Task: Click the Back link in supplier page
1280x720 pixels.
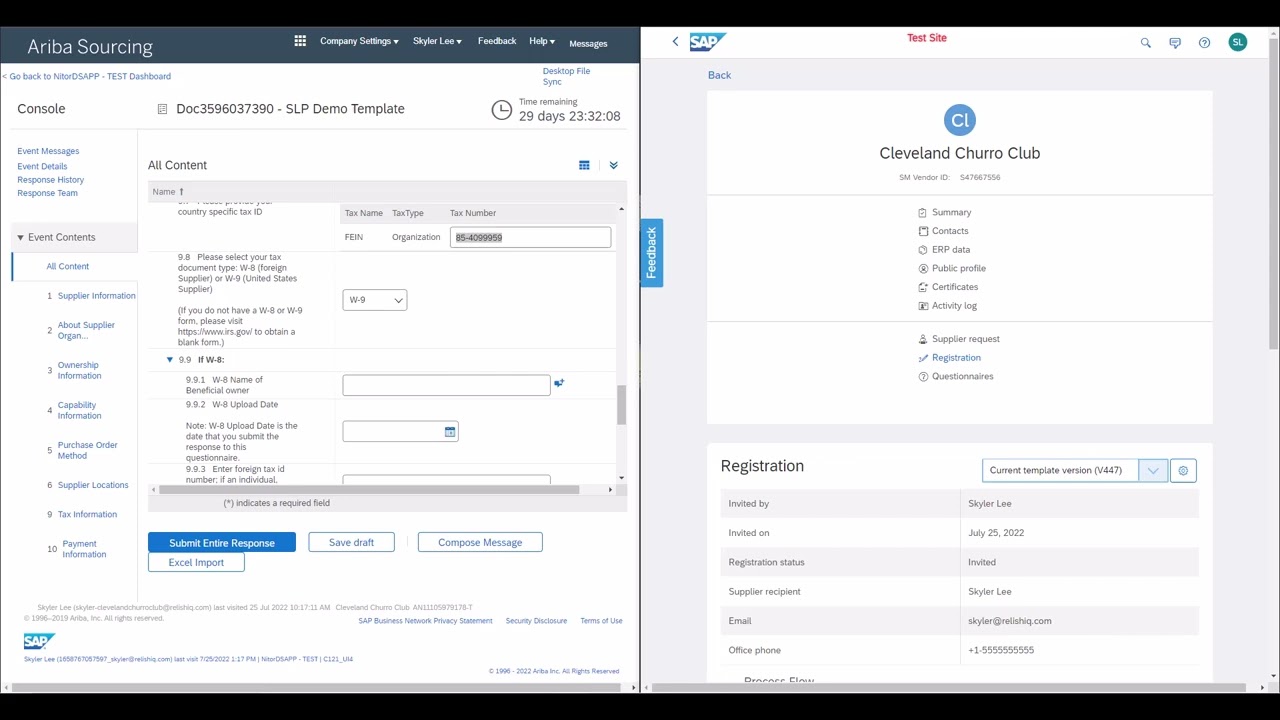Action: [x=719, y=75]
